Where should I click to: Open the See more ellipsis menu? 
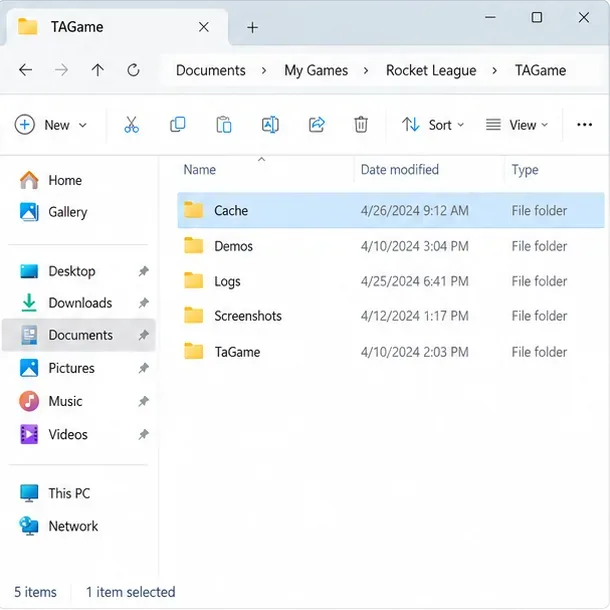(x=584, y=125)
